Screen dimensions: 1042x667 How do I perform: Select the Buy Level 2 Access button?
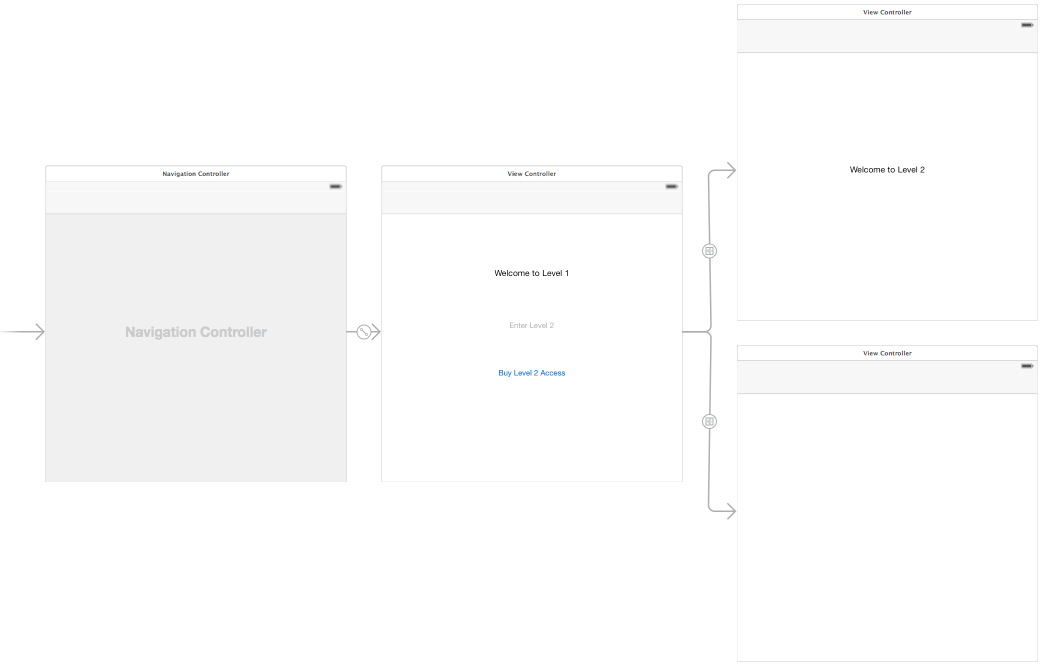coord(531,372)
